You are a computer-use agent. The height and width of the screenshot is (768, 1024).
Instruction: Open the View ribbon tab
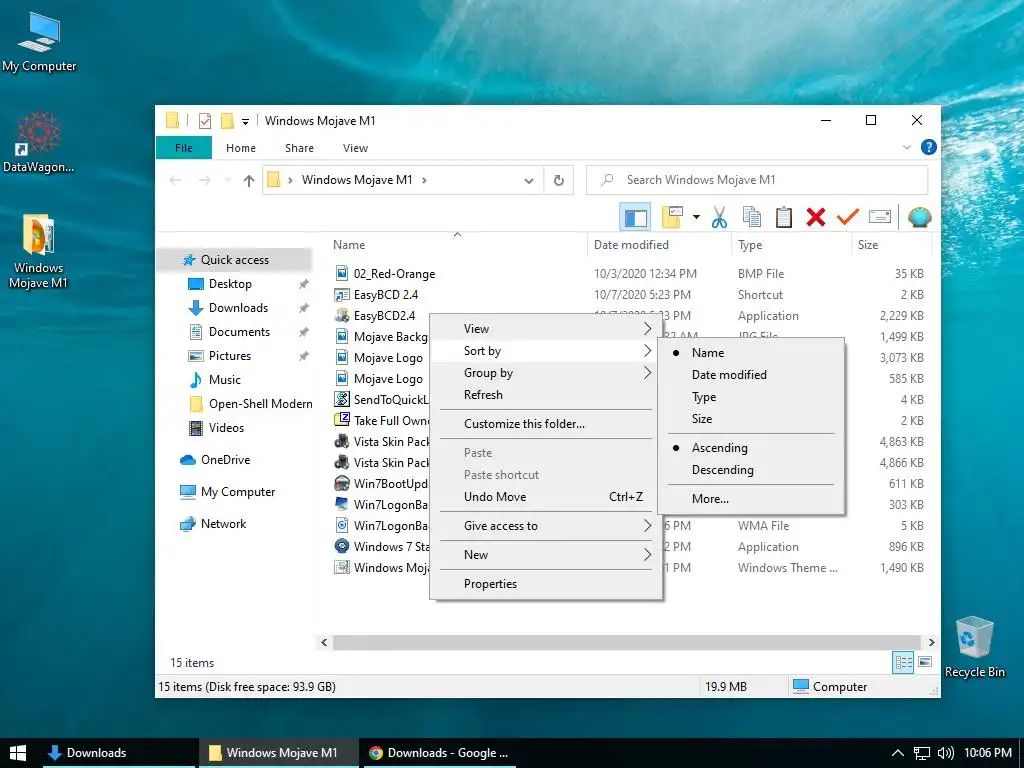[355, 148]
